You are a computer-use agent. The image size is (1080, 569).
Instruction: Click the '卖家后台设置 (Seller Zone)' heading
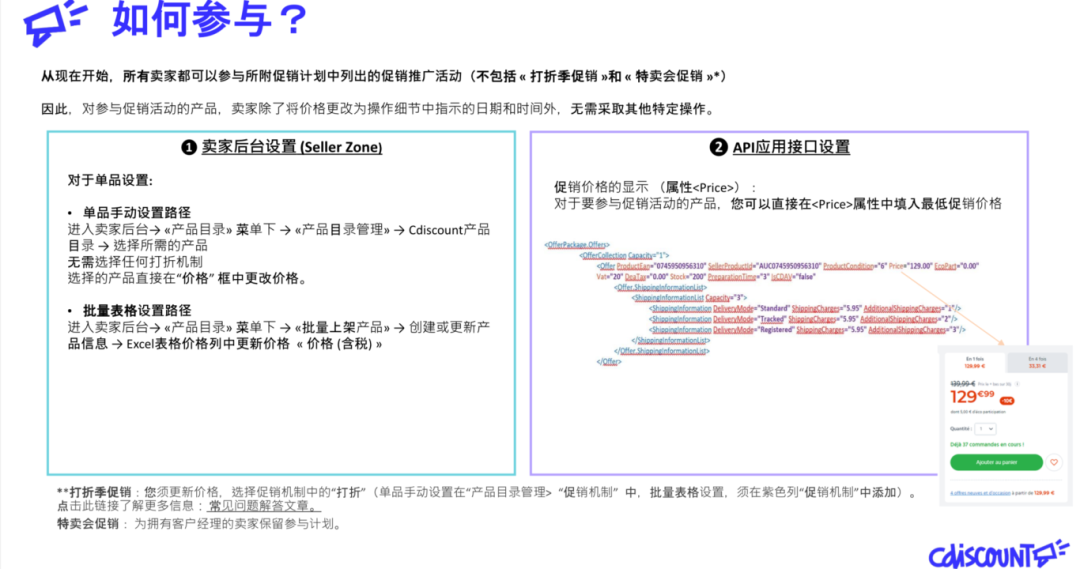(x=291, y=147)
